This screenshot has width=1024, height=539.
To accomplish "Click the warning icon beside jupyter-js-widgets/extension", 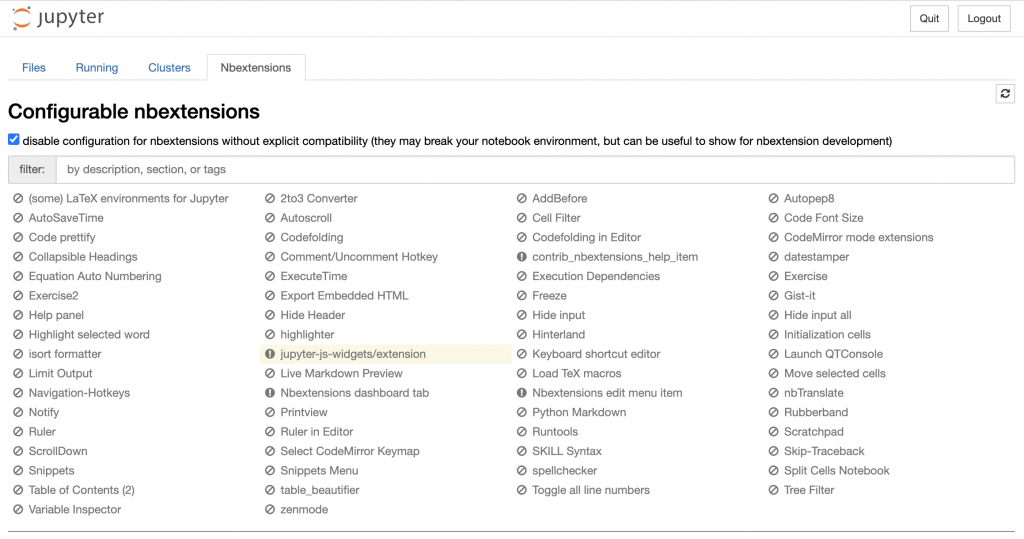I will (x=270, y=354).
